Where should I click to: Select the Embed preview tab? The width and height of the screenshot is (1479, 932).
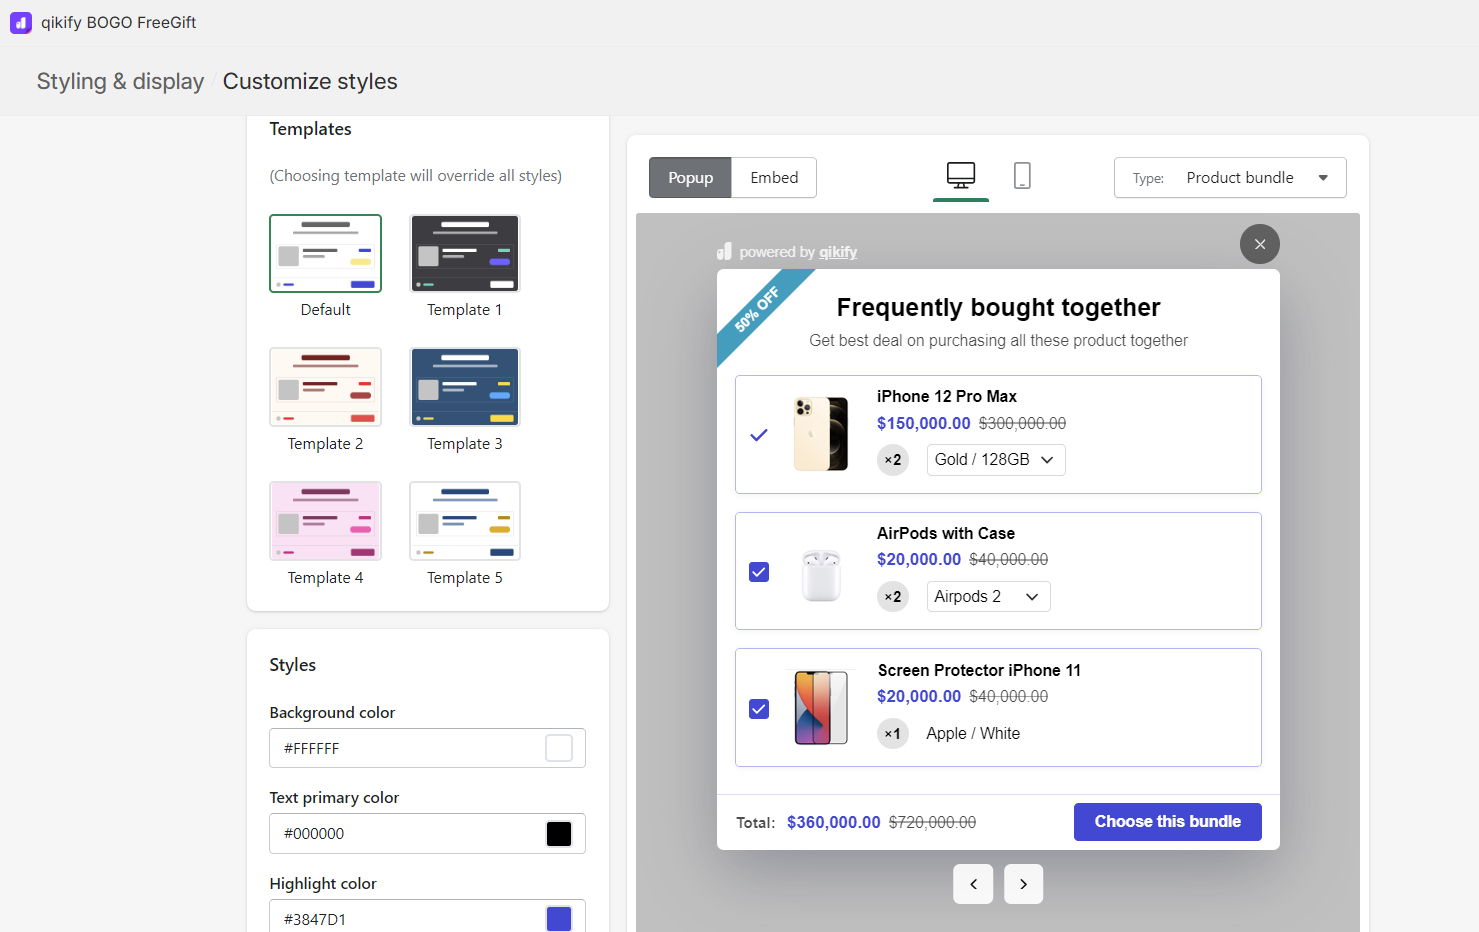pos(774,178)
